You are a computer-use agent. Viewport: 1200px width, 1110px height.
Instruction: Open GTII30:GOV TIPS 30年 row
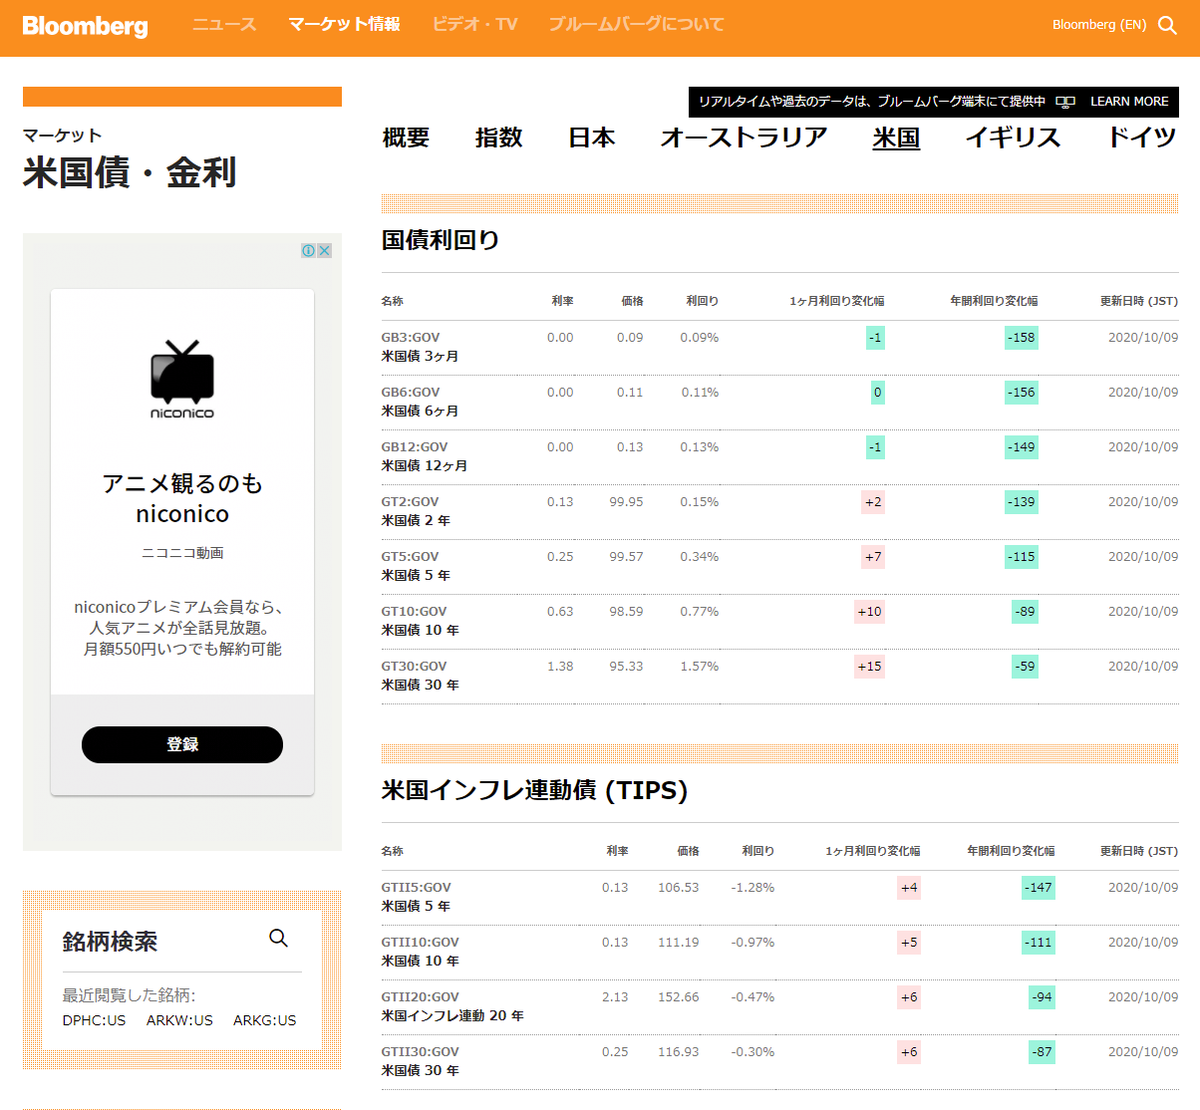(x=780, y=1063)
